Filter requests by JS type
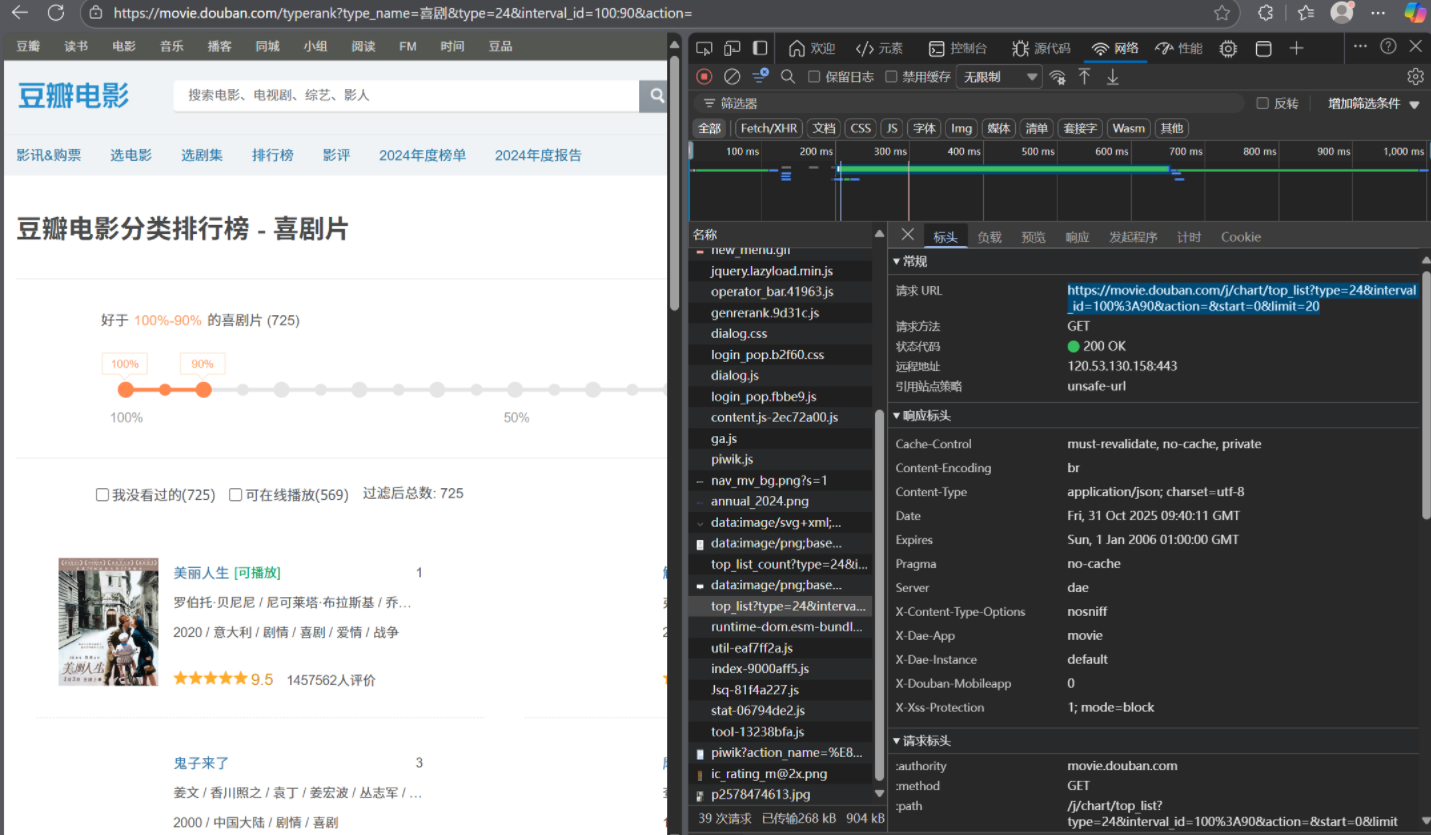This screenshot has height=835, width=1431. point(891,128)
